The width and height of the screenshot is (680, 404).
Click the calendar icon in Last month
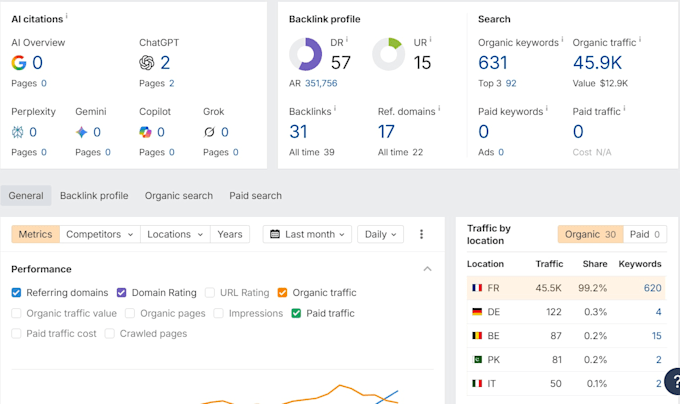275,234
